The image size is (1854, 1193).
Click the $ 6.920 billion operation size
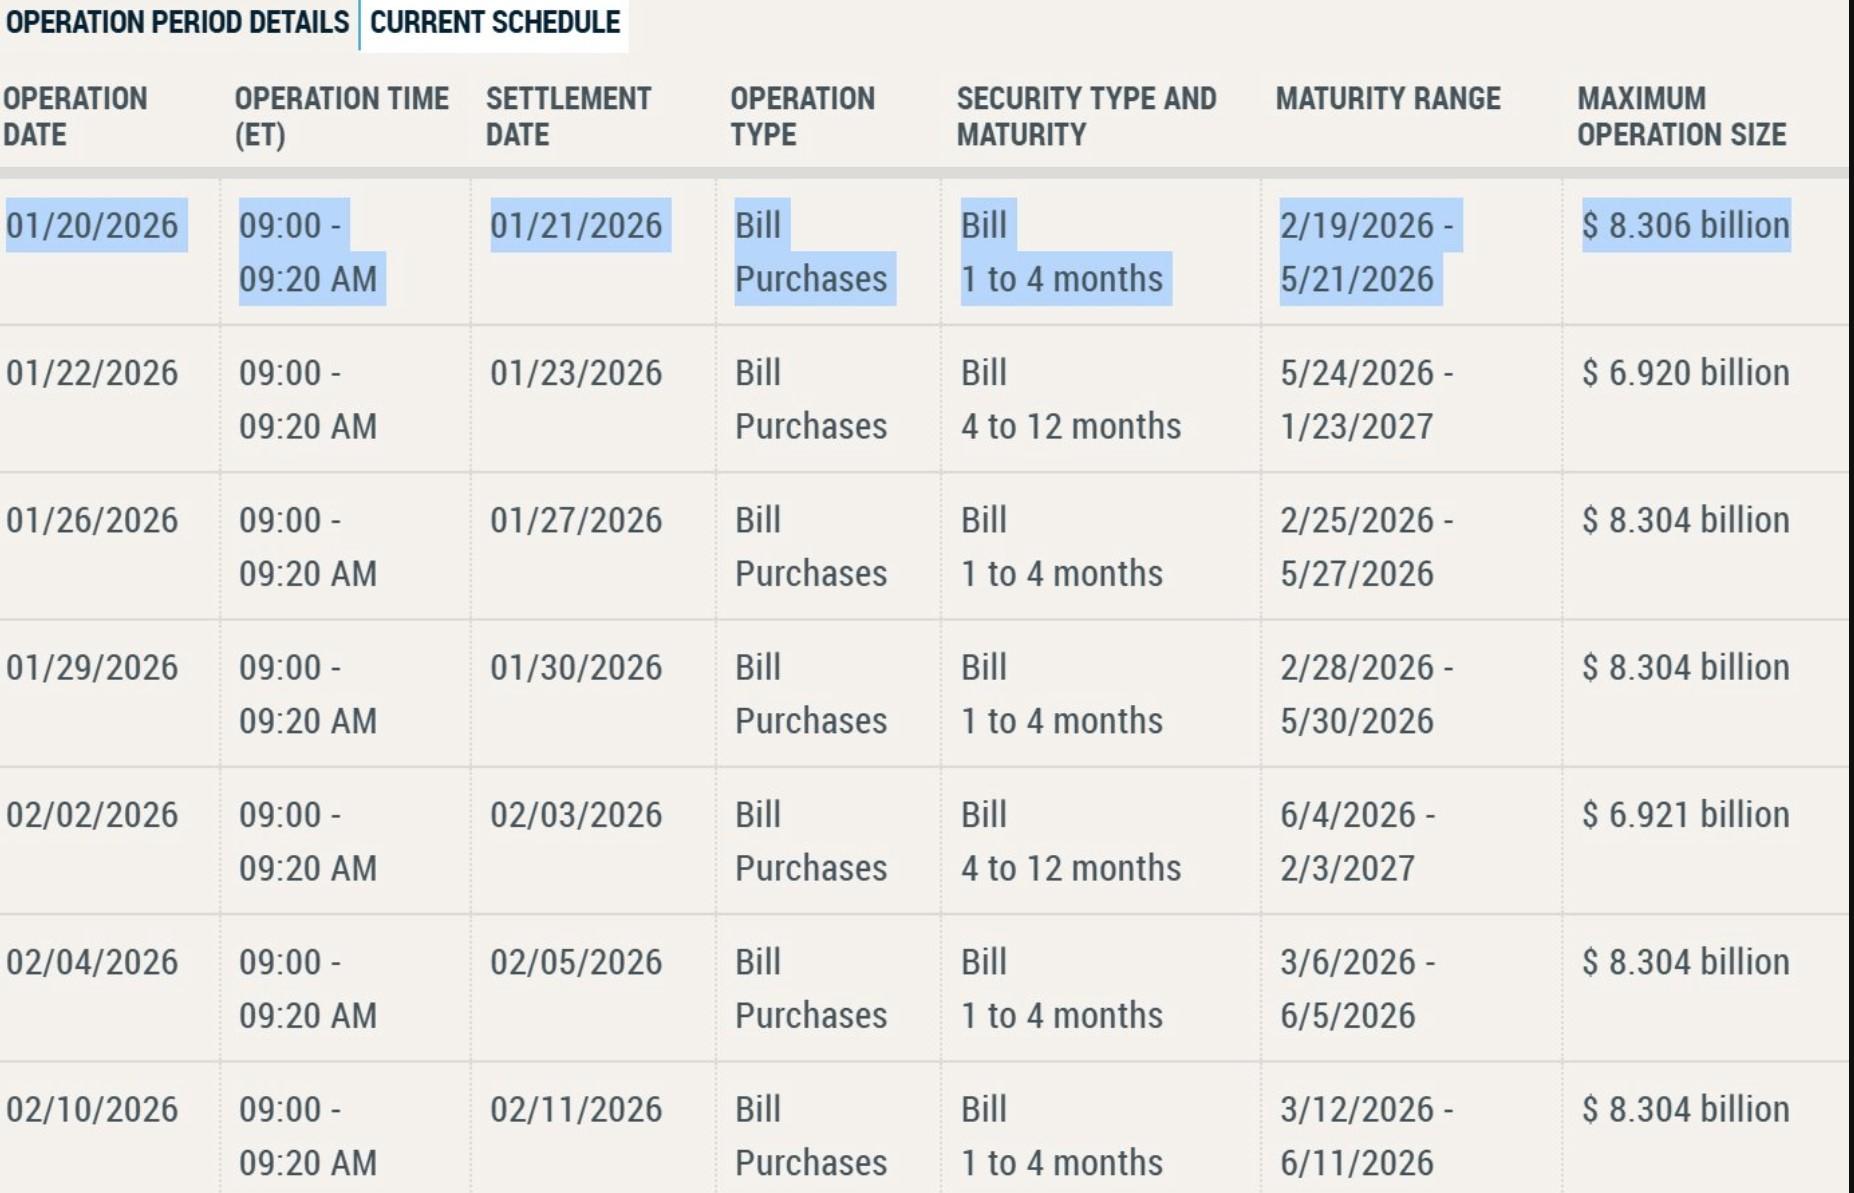1685,373
